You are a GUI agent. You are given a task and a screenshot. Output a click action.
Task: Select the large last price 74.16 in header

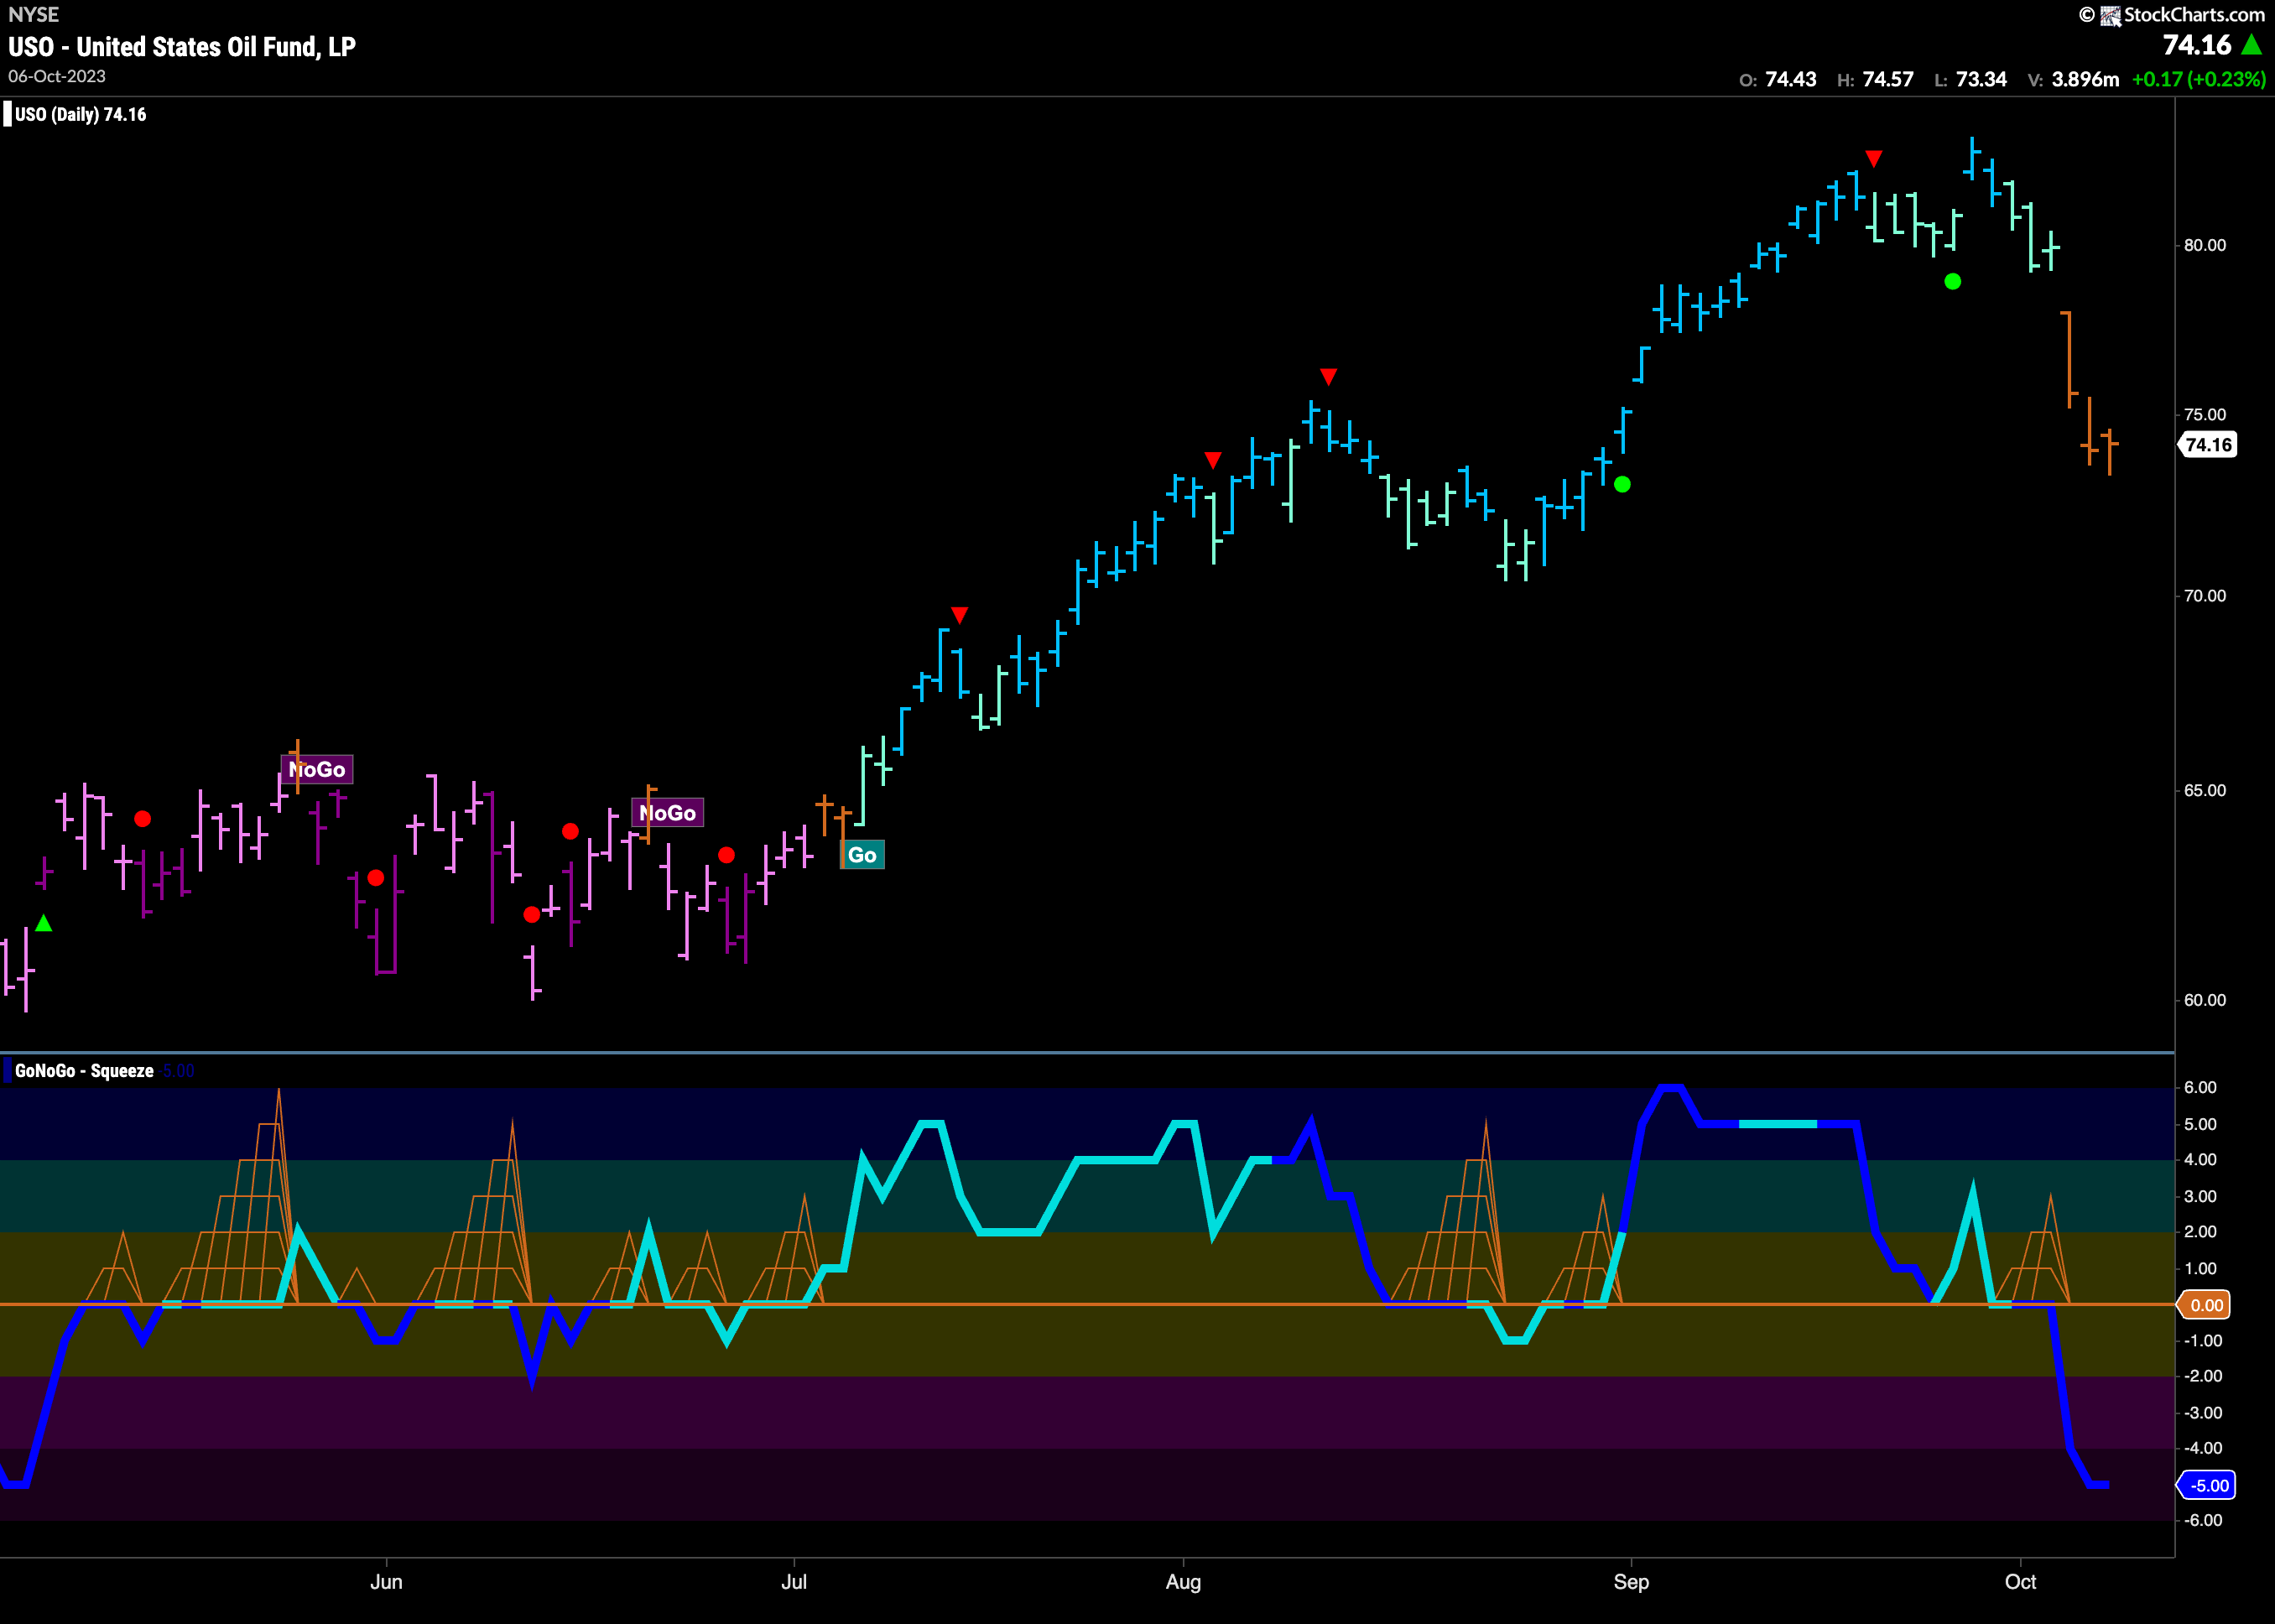coord(2197,45)
